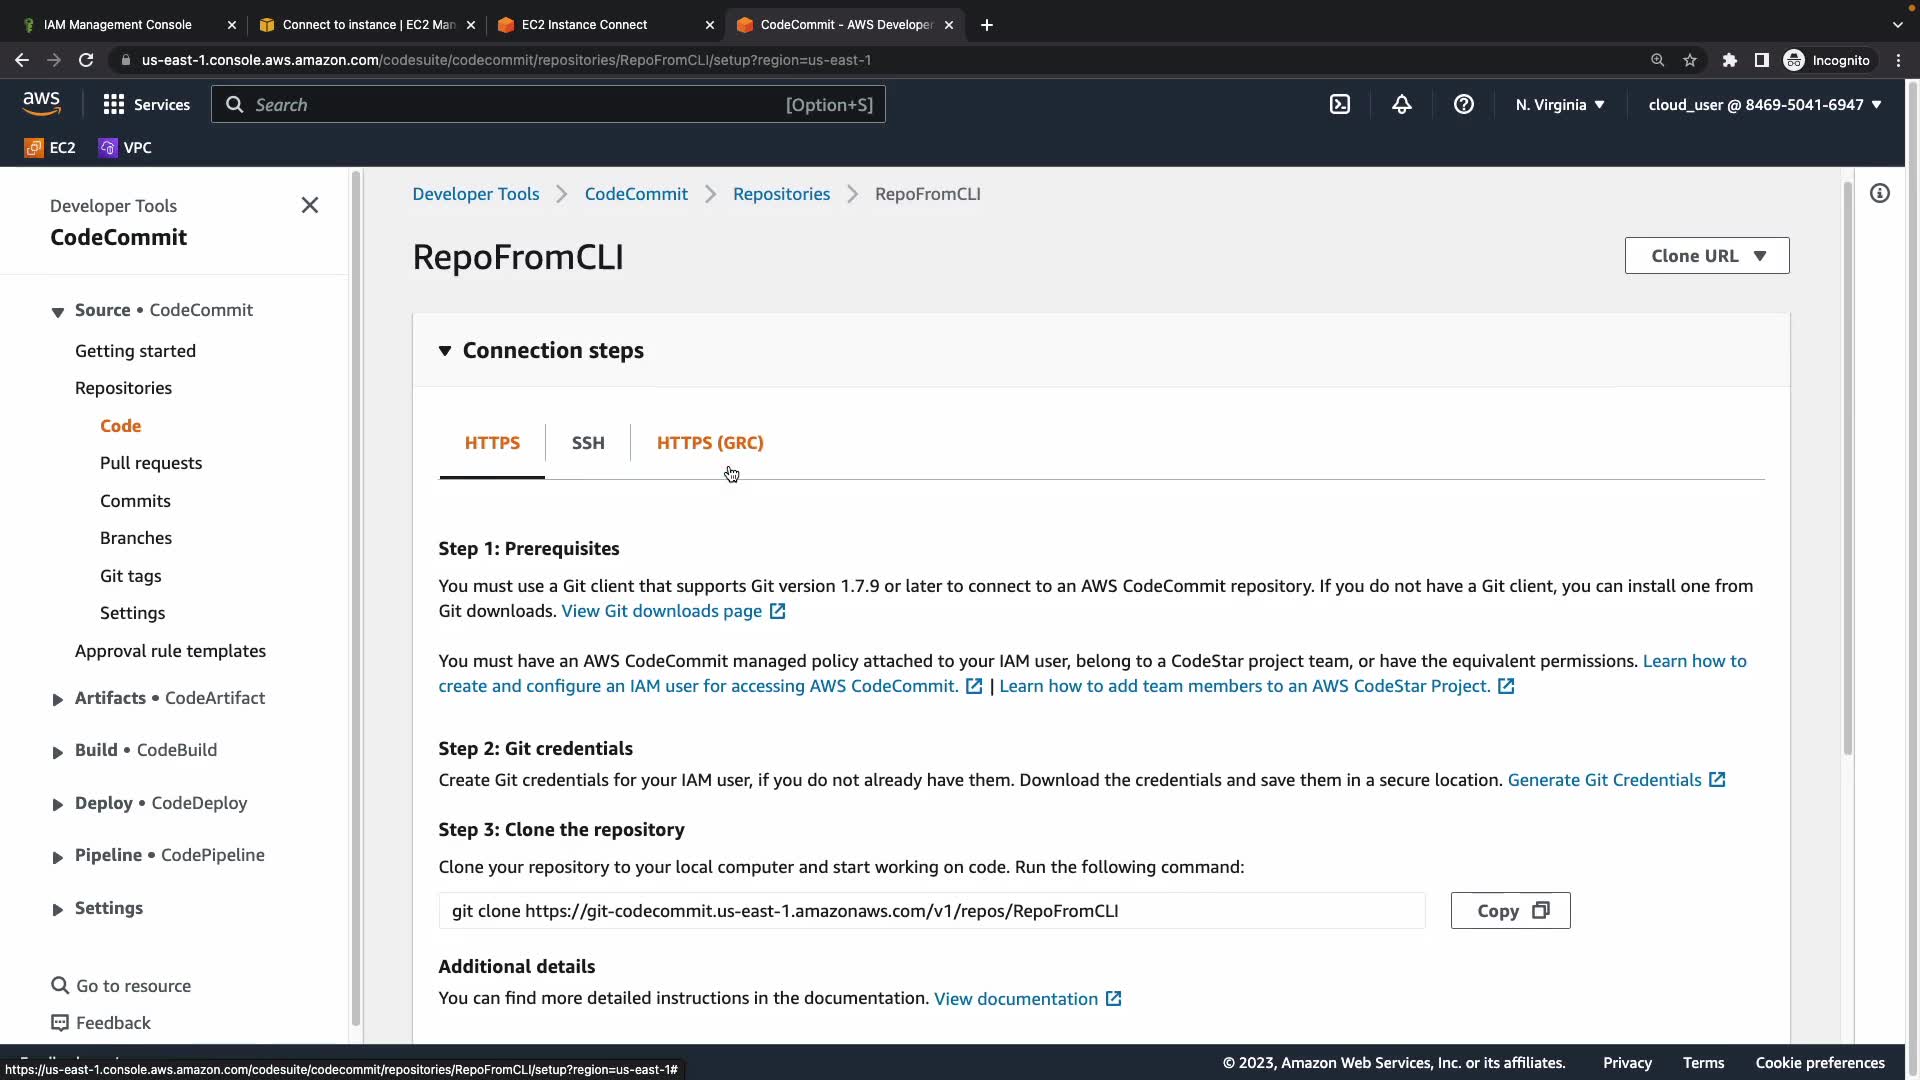Open Pull requests in the sidebar
Screen dimensions: 1920x1080
click(151, 463)
